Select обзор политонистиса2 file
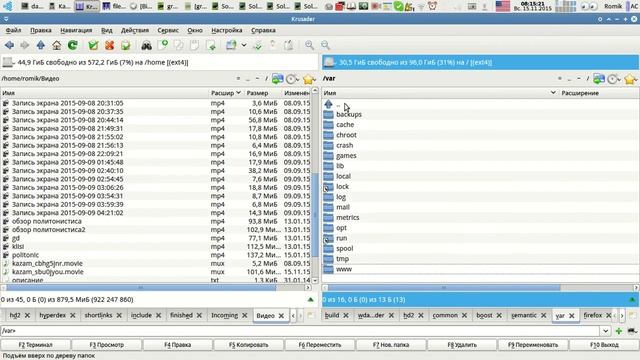This screenshot has width=640, height=360. [49, 230]
